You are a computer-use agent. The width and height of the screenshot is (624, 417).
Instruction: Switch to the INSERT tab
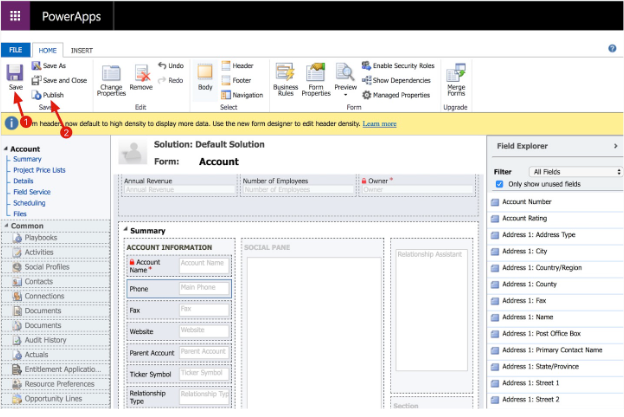click(x=82, y=51)
